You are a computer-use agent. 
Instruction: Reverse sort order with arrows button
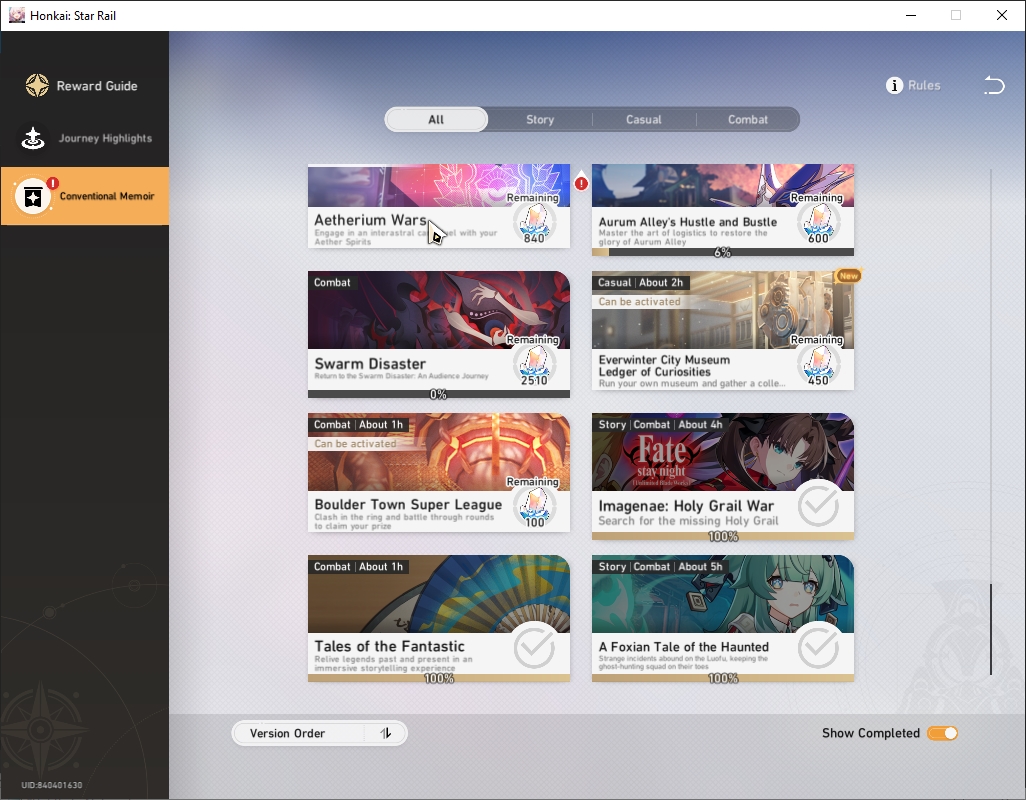[386, 733]
